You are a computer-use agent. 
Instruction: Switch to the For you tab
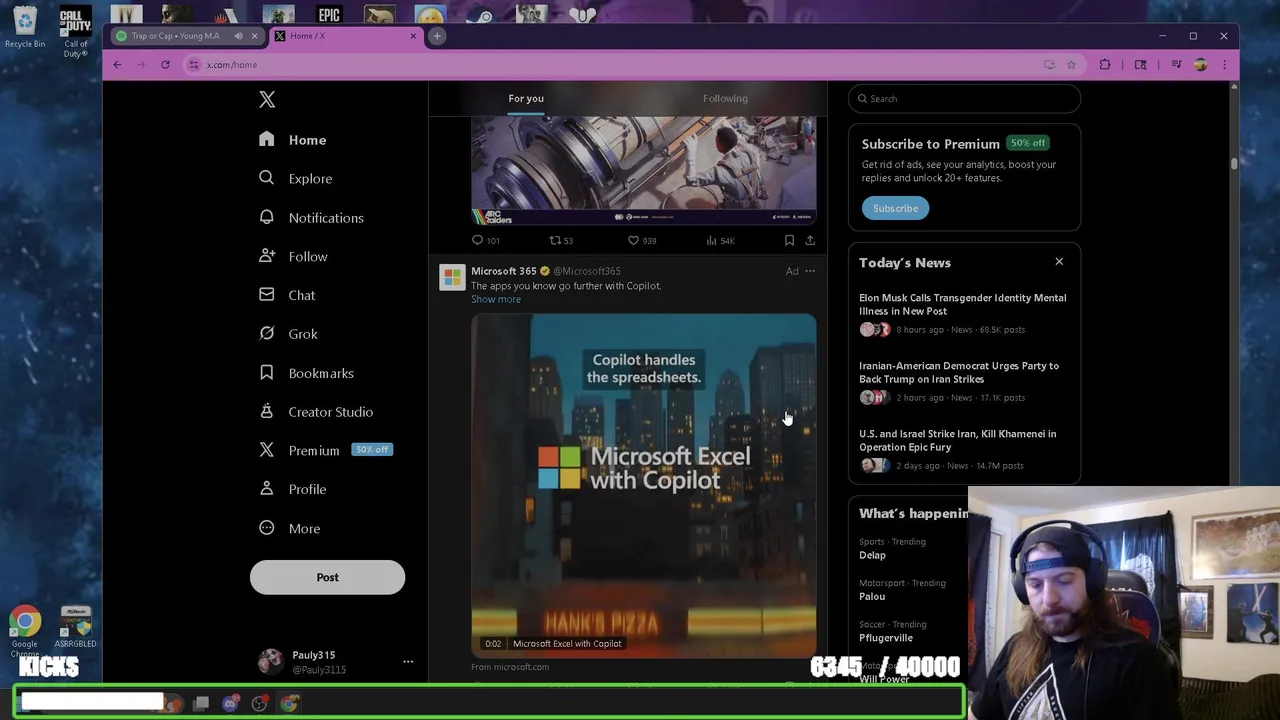click(526, 98)
